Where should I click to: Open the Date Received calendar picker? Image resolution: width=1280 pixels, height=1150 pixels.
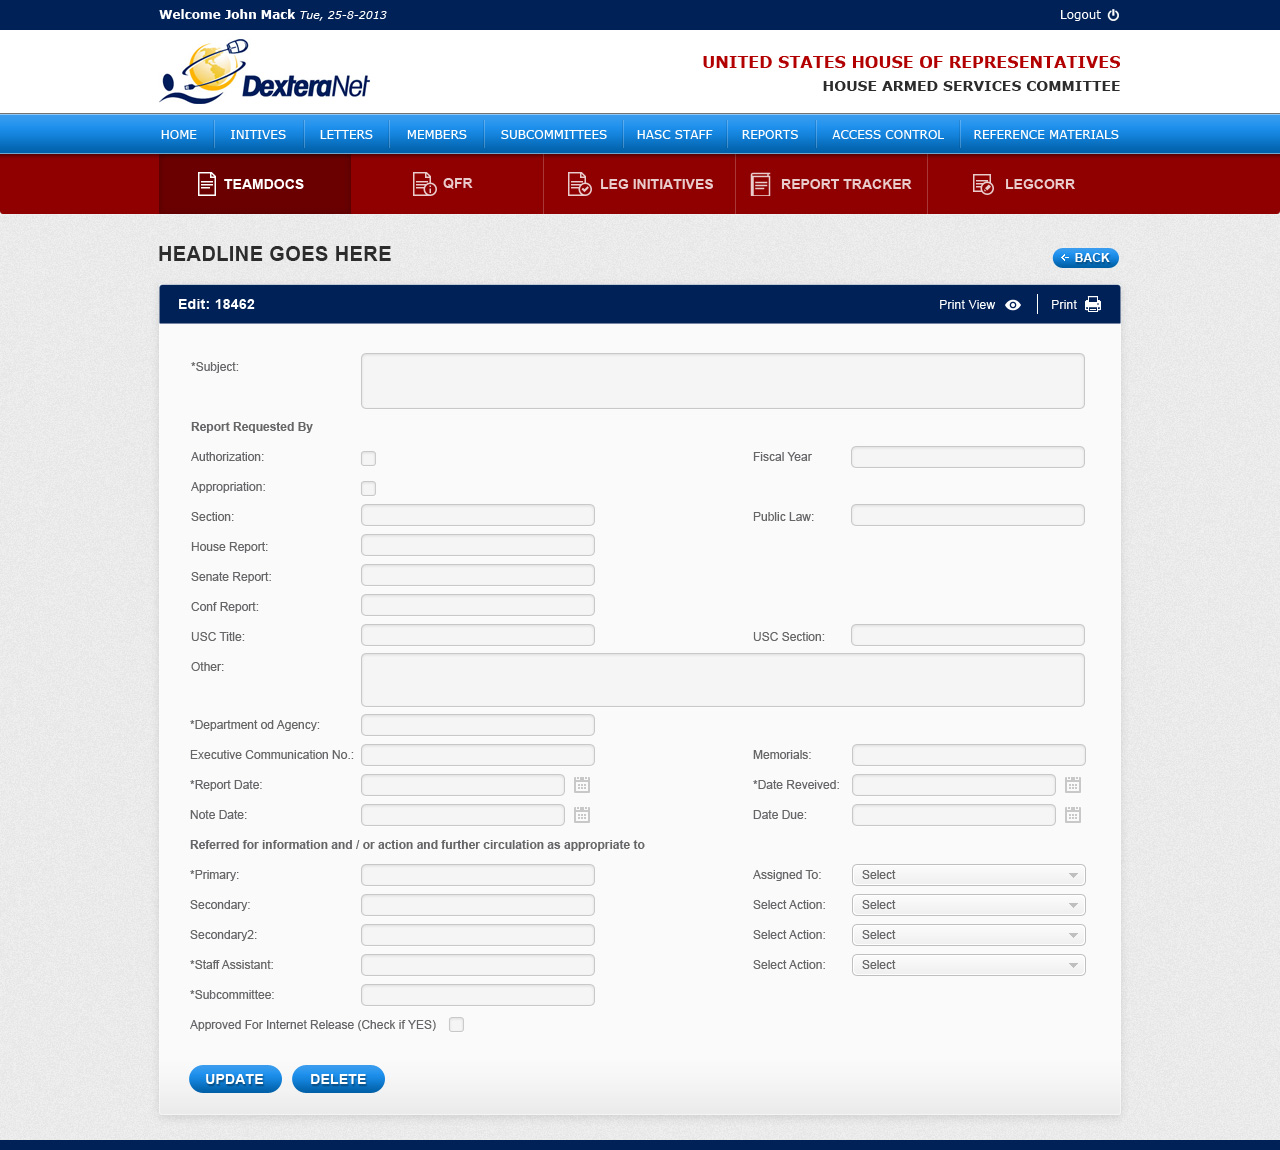tap(1073, 785)
